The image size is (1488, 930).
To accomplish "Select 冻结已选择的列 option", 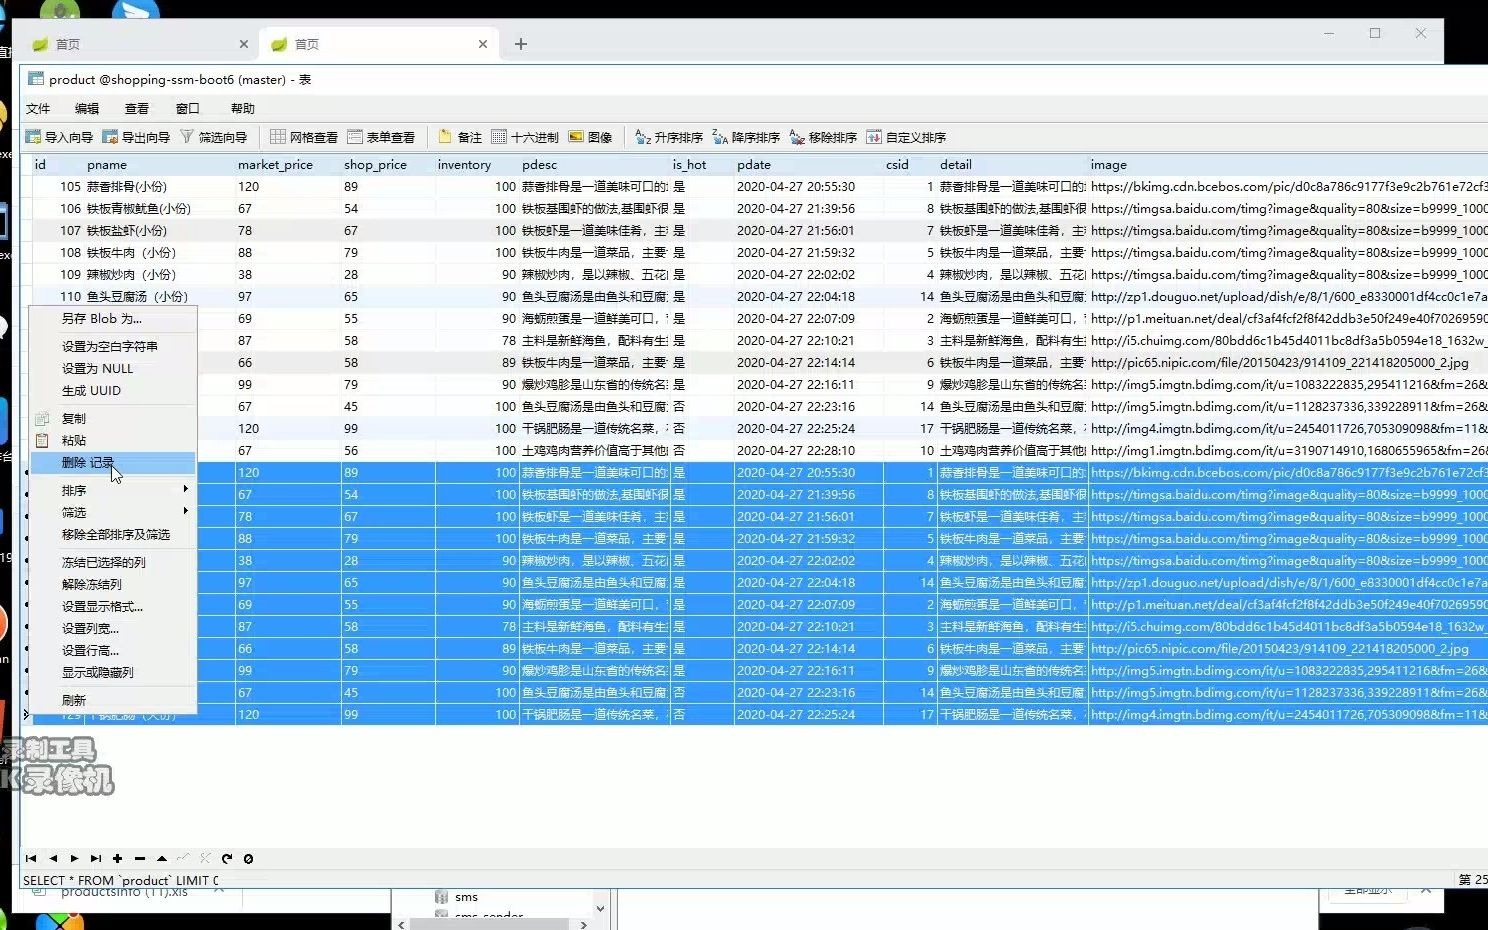I will tap(113, 562).
